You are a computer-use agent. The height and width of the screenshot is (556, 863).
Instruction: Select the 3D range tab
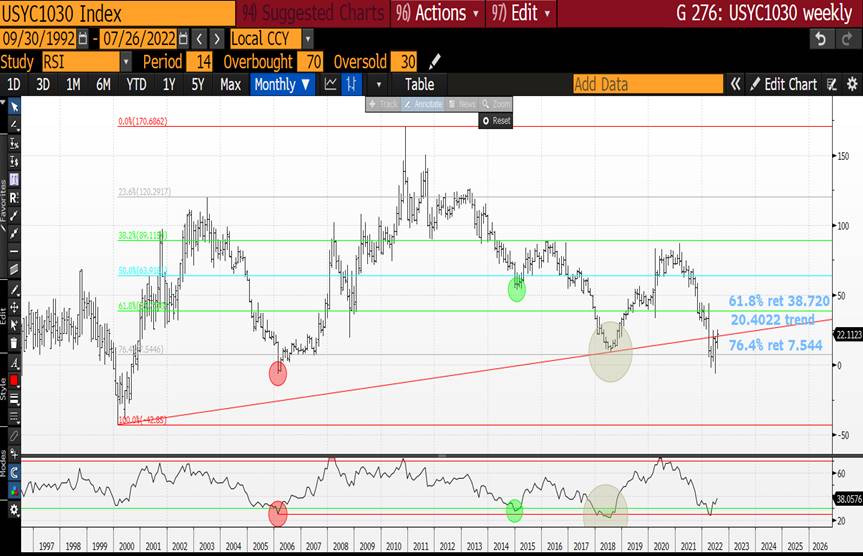coord(42,84)
